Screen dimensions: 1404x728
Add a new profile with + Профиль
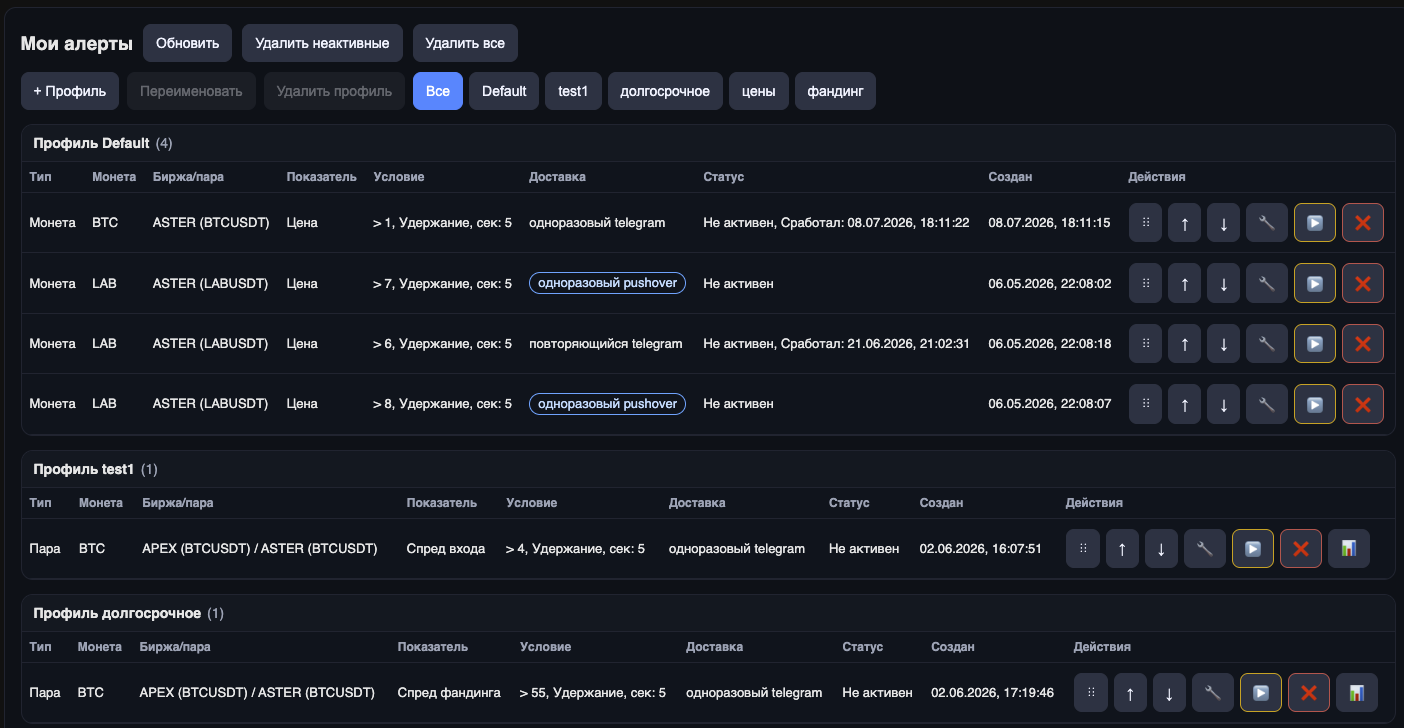[x=70, y=91]
